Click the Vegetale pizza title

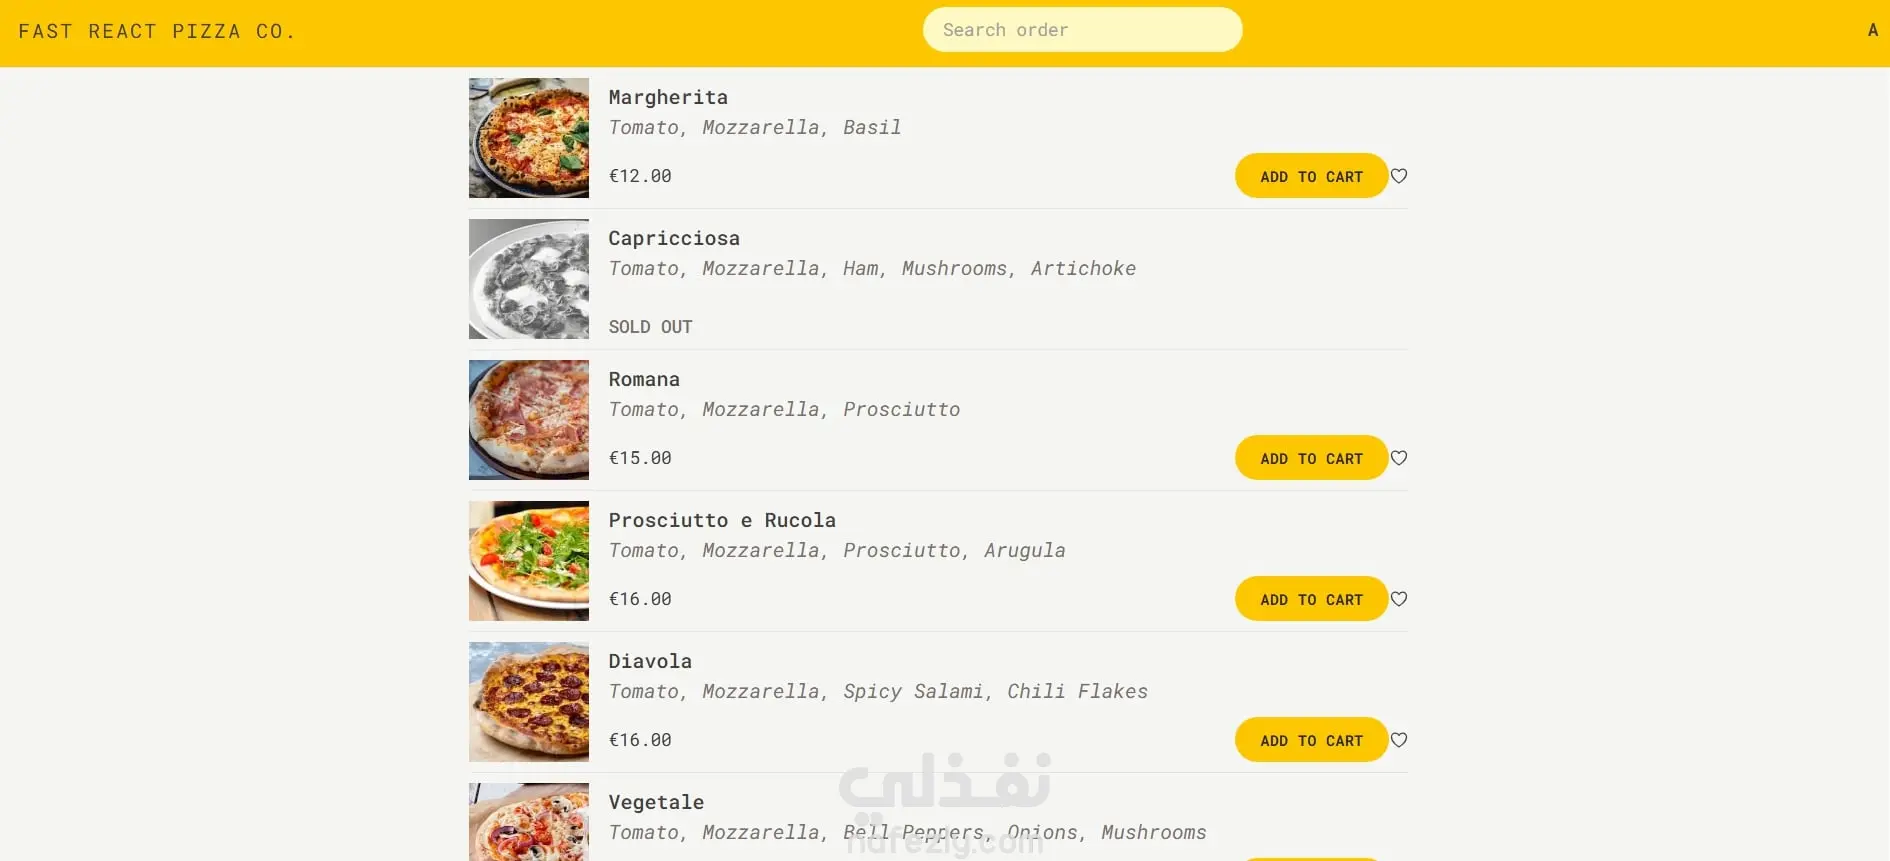click(656, 802)
